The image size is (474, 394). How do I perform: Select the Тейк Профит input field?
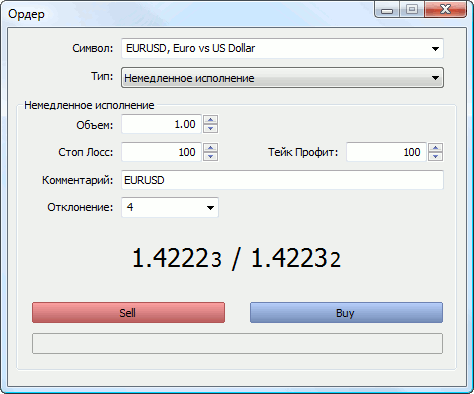(x=386, y=152)
